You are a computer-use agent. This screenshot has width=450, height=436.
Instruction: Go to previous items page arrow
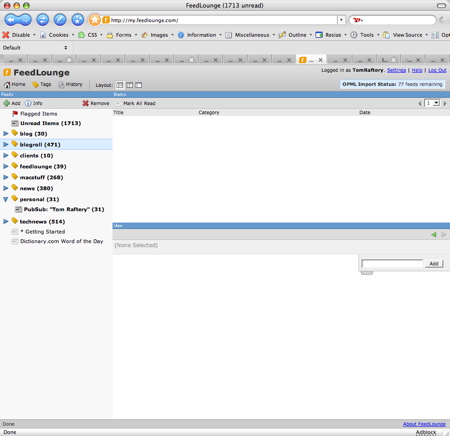(420, 103)
